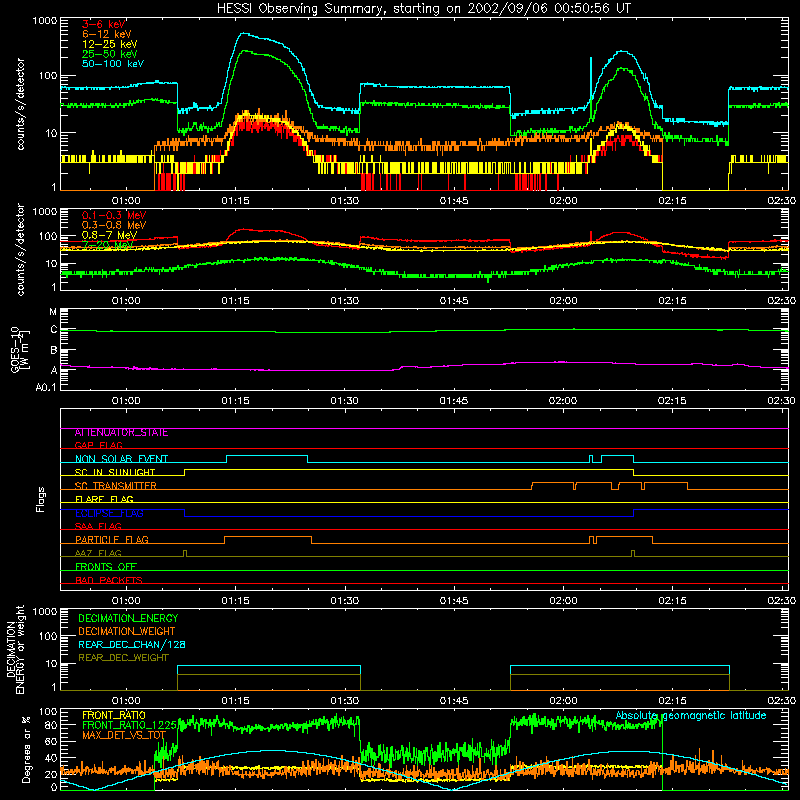The width and height of the screenshot is (800, 800).
Task: Select the "3-6 keV" legend label
Action: (x=104, y=24)
